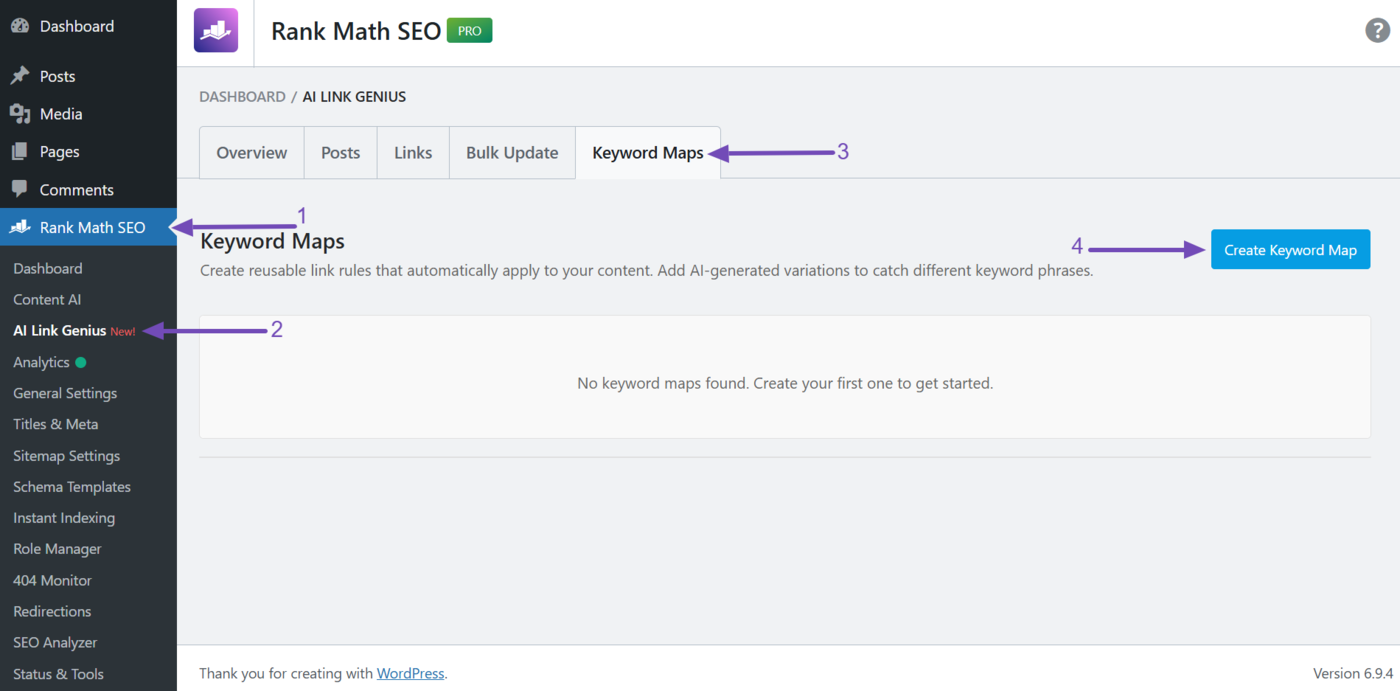
Task: Open Status & Tools submenu item
Action: tap(58, 674)
